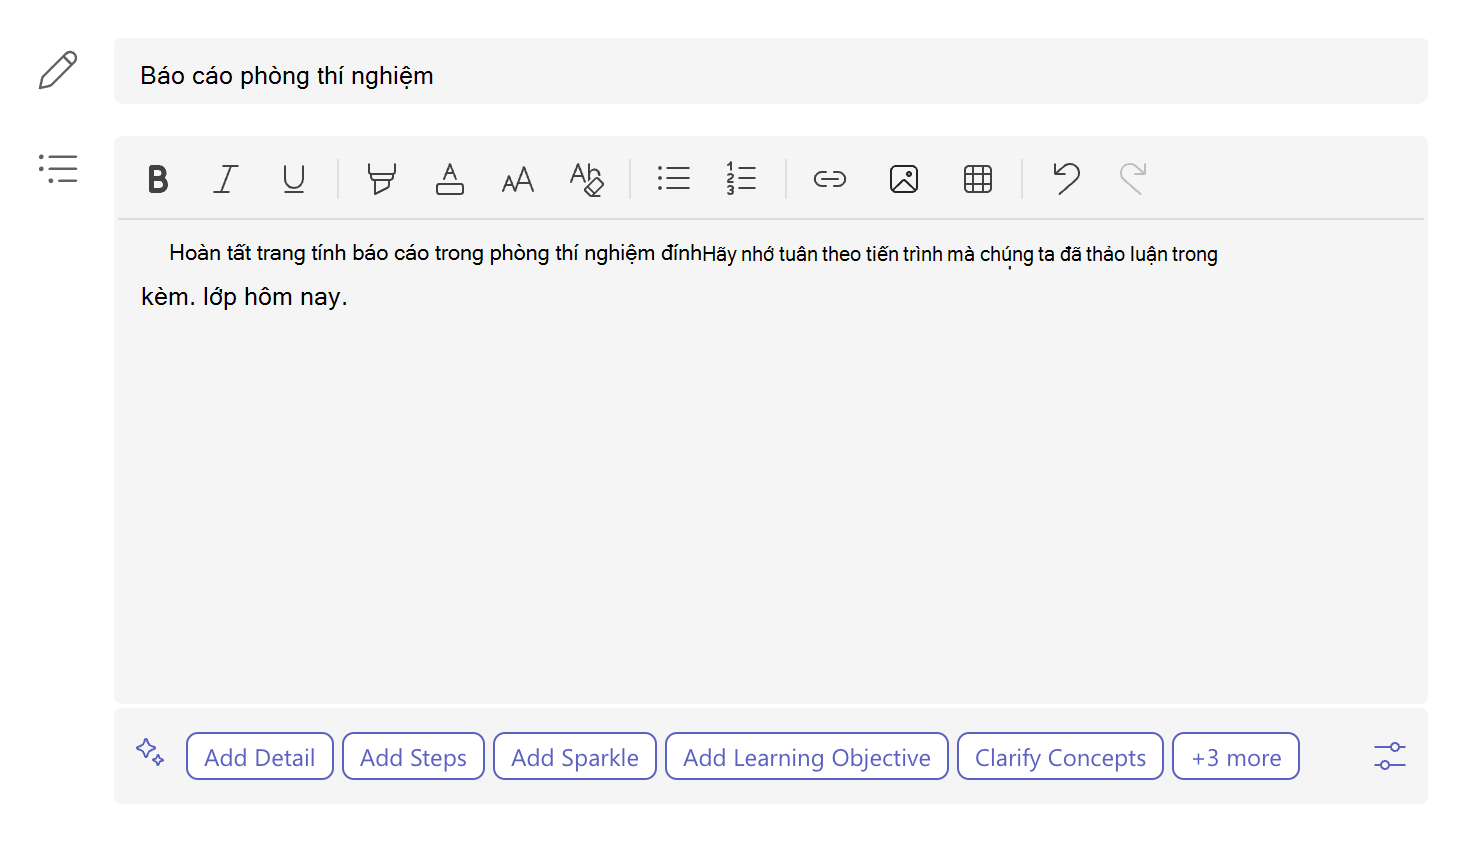The width and height of the screenshot is (1460, 844).
Task: Insert an image into instructions
Action: [904, 179]
